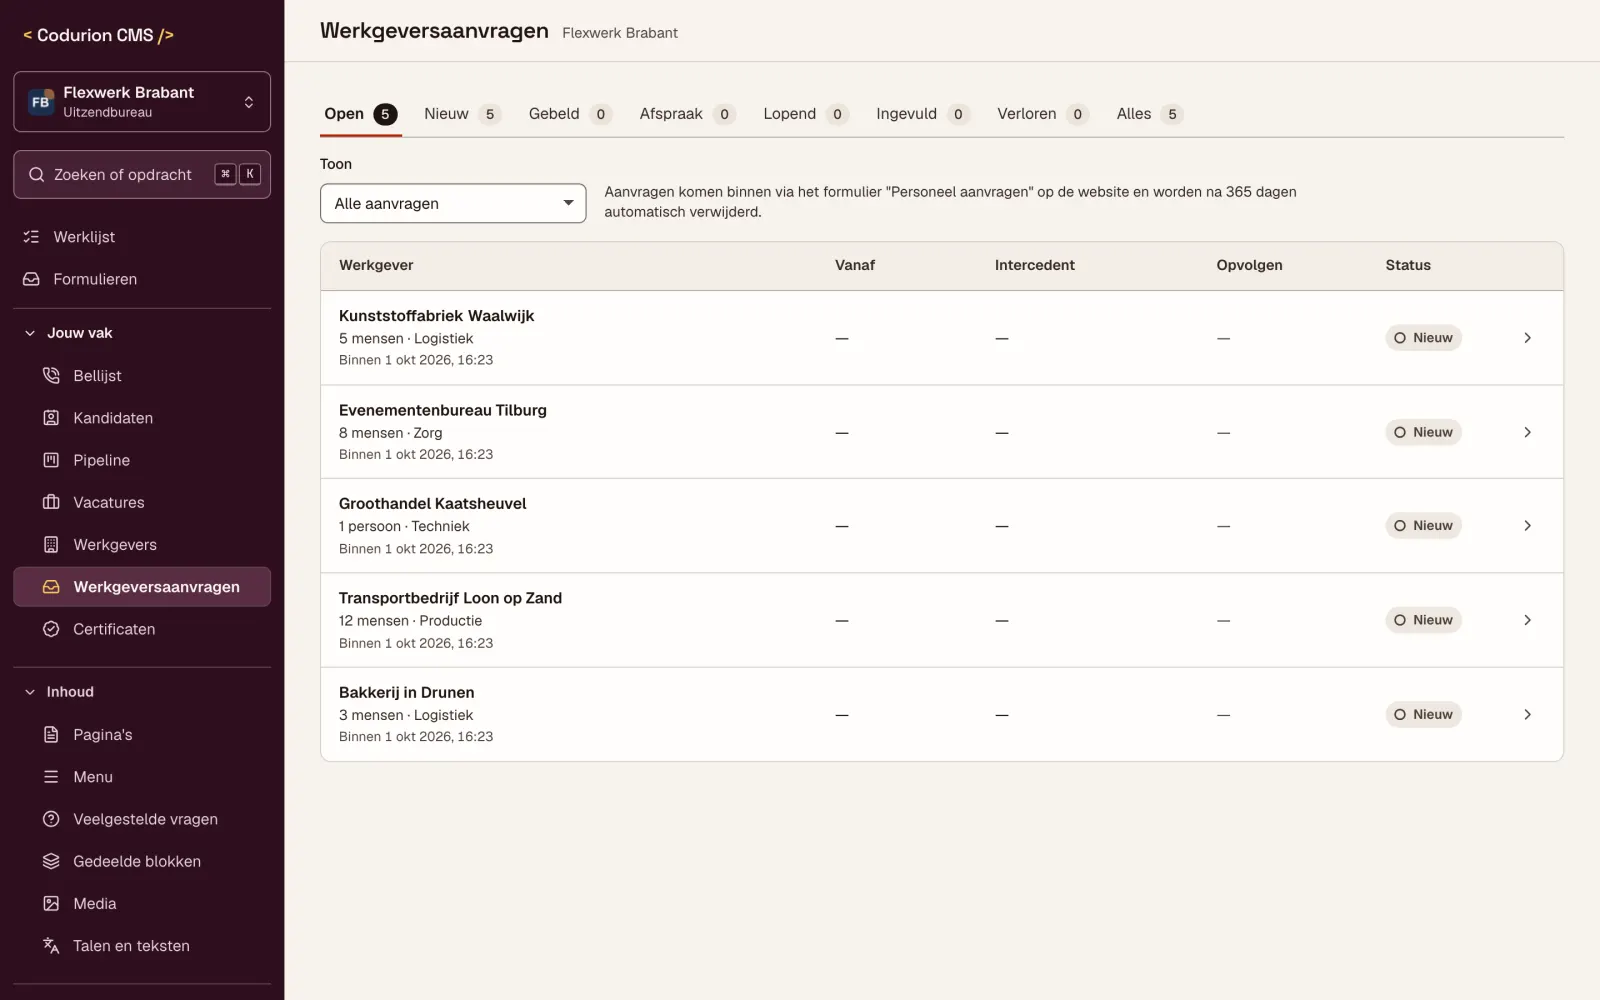
Task: Click the search magnifier icon
Action: pyautogui.click(x=37, y=175)
